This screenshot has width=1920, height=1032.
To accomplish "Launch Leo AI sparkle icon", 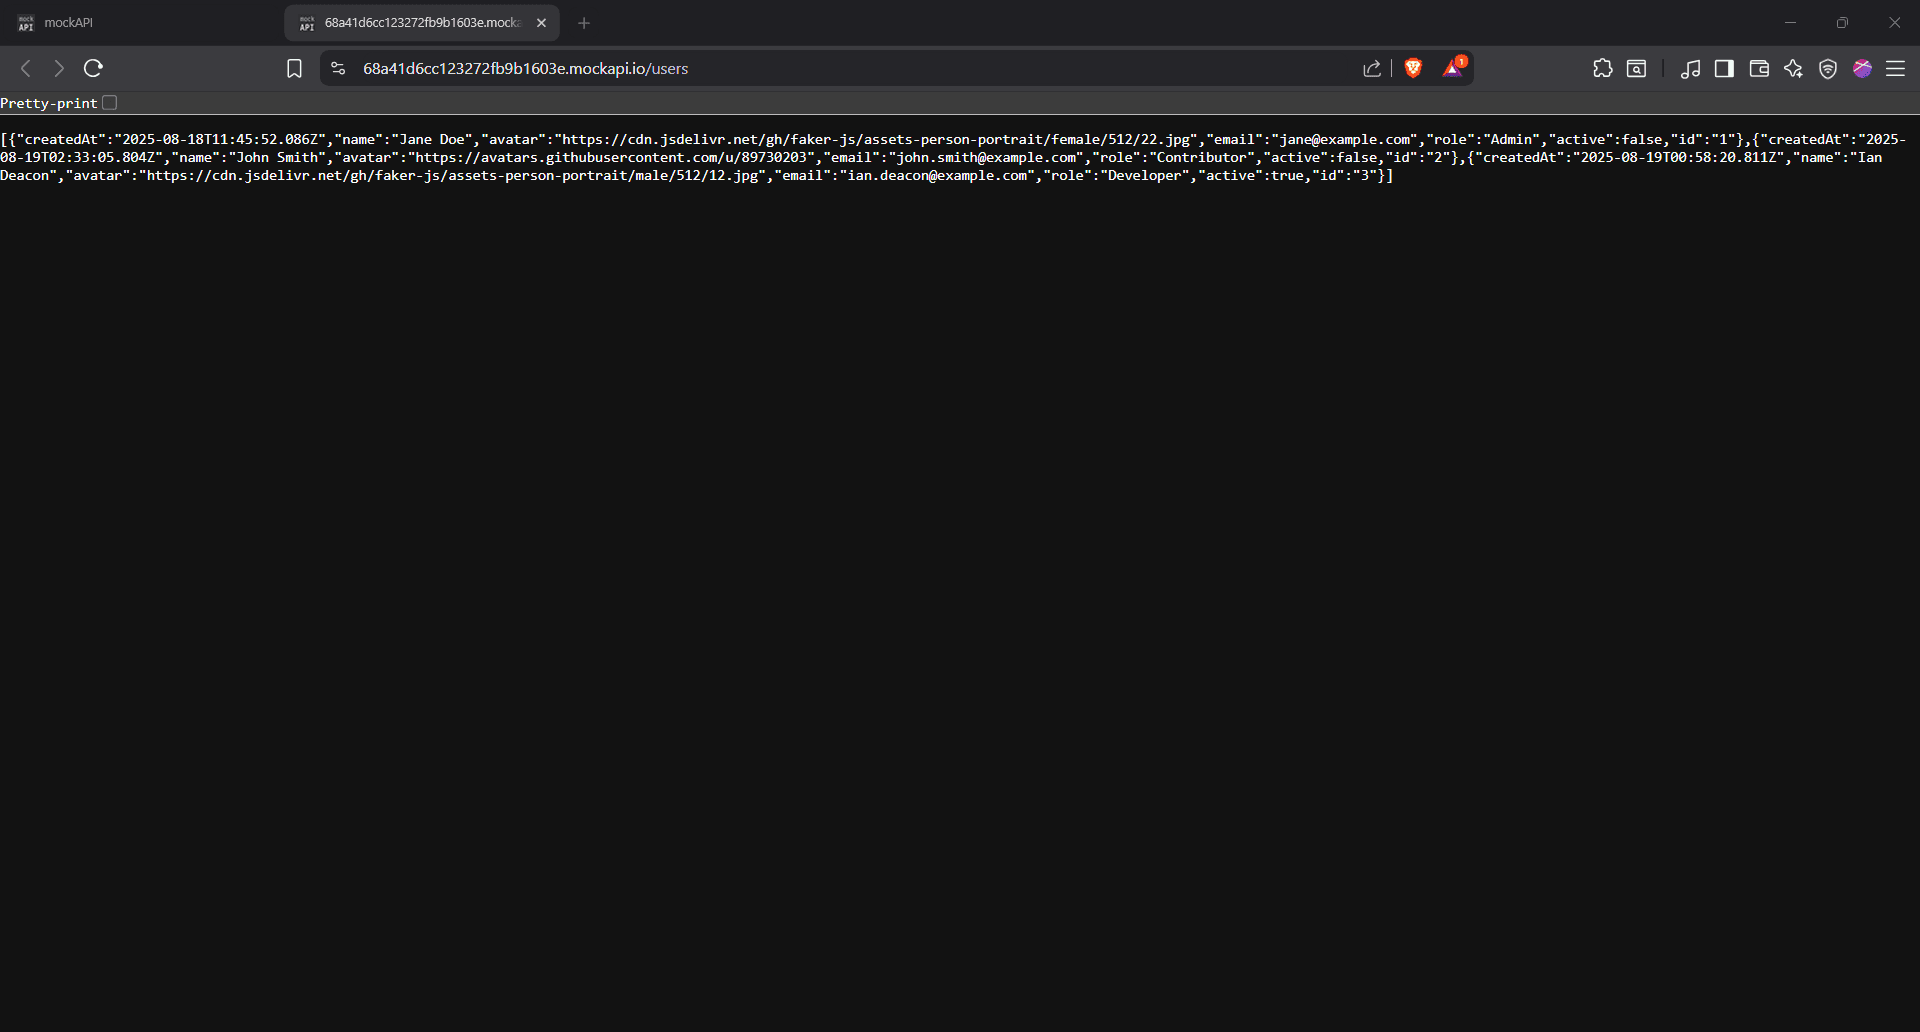I will 1793,68.
